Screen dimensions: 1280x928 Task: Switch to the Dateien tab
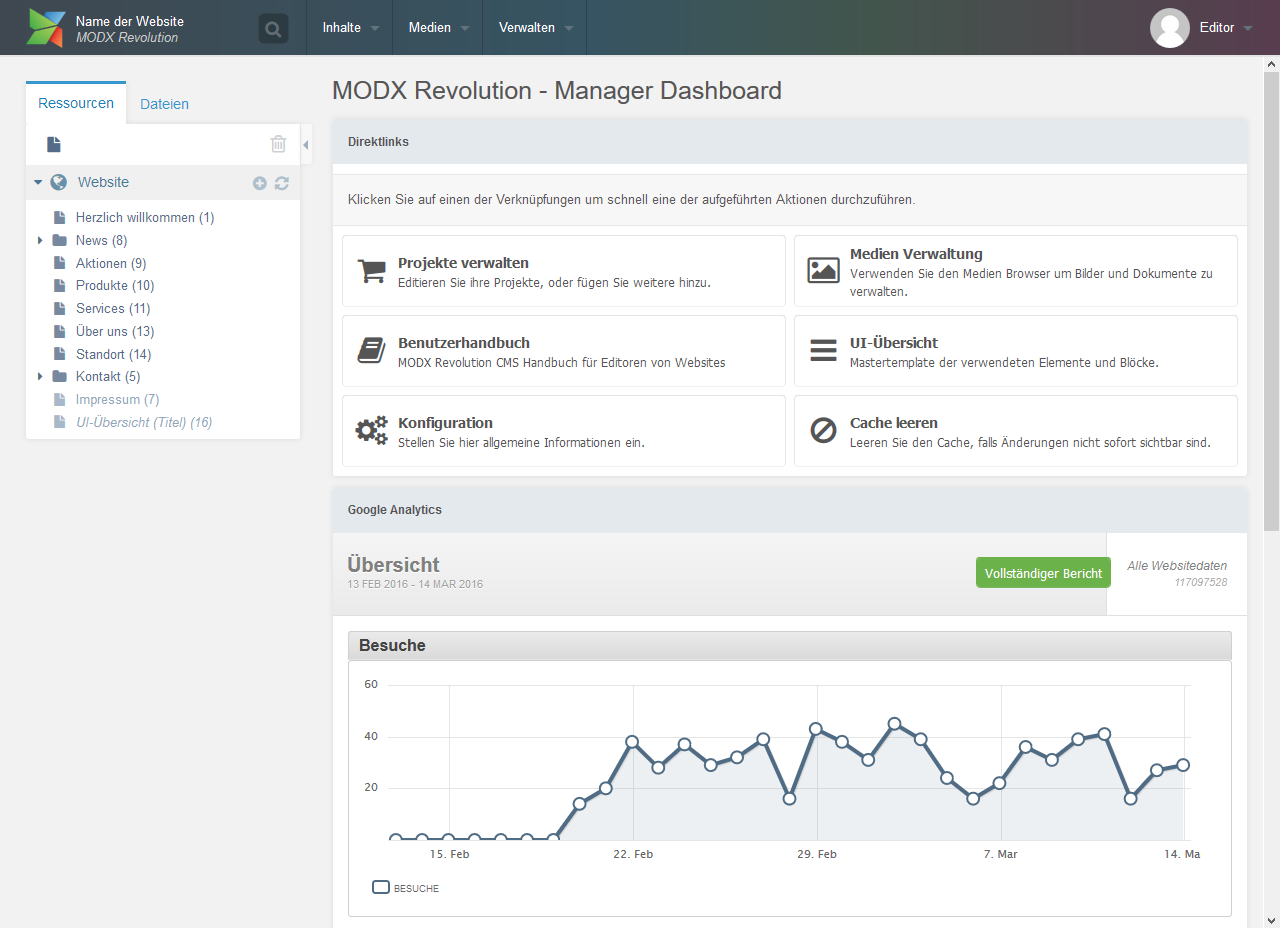[x=164, y=103]
